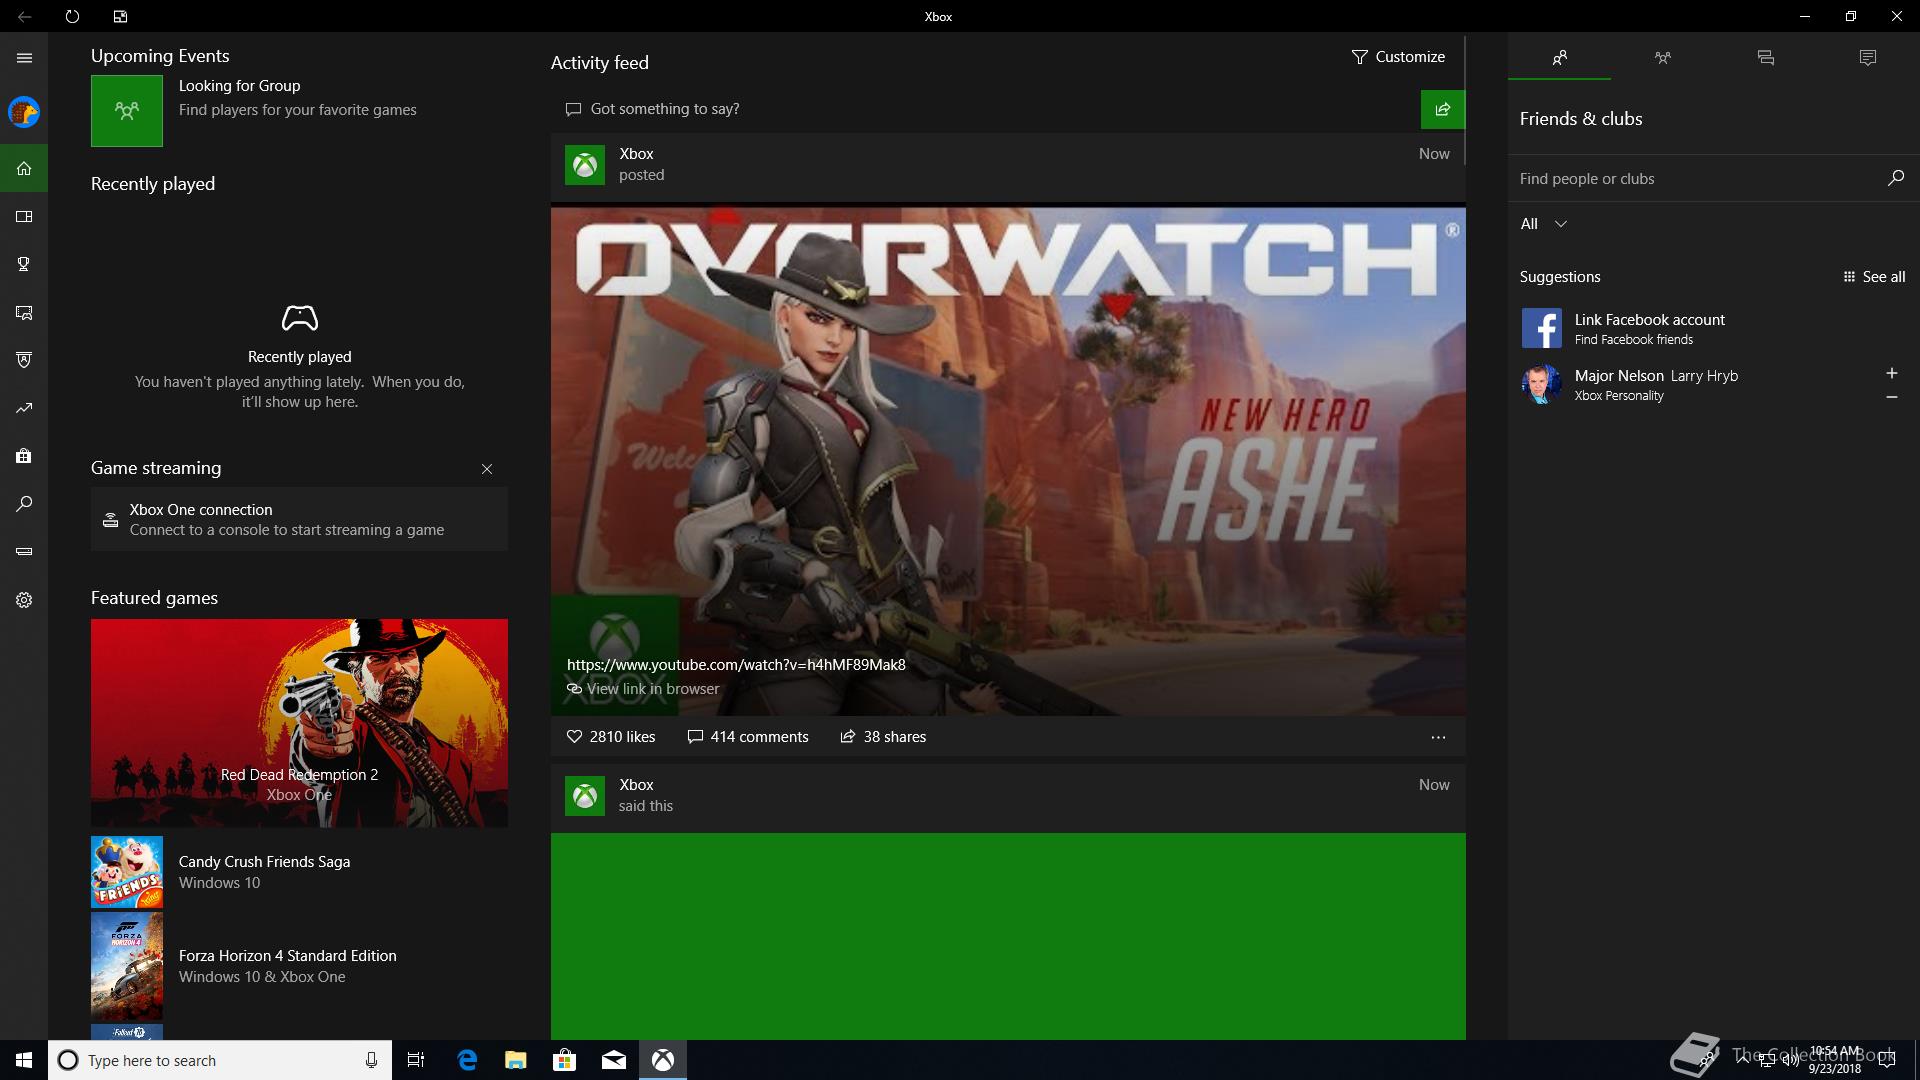
Task: Click the back arrow in title bar
Action: [24, 16]
